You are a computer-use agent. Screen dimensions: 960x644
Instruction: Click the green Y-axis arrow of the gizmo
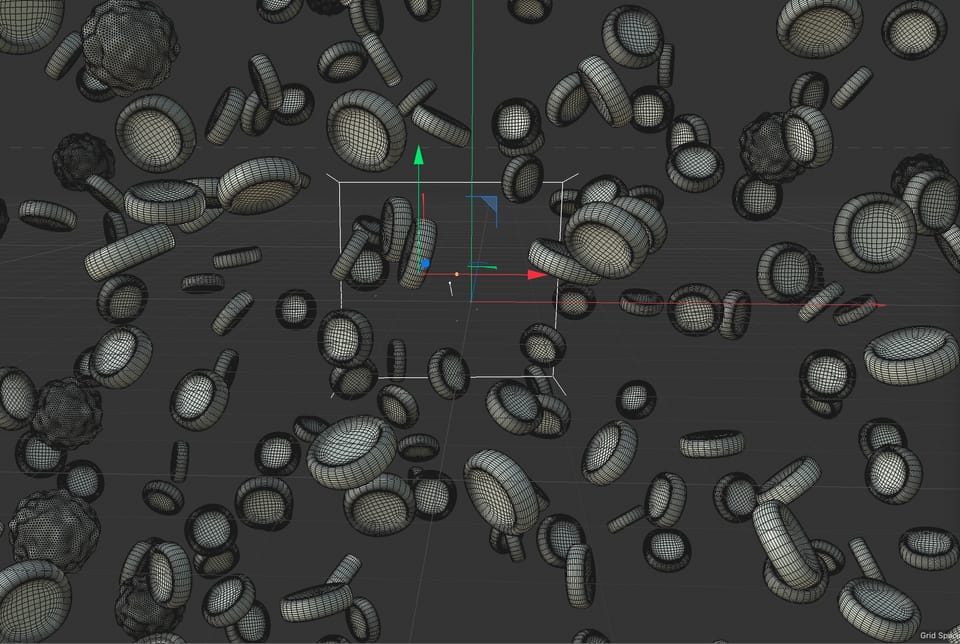click(x=418, y=156)
